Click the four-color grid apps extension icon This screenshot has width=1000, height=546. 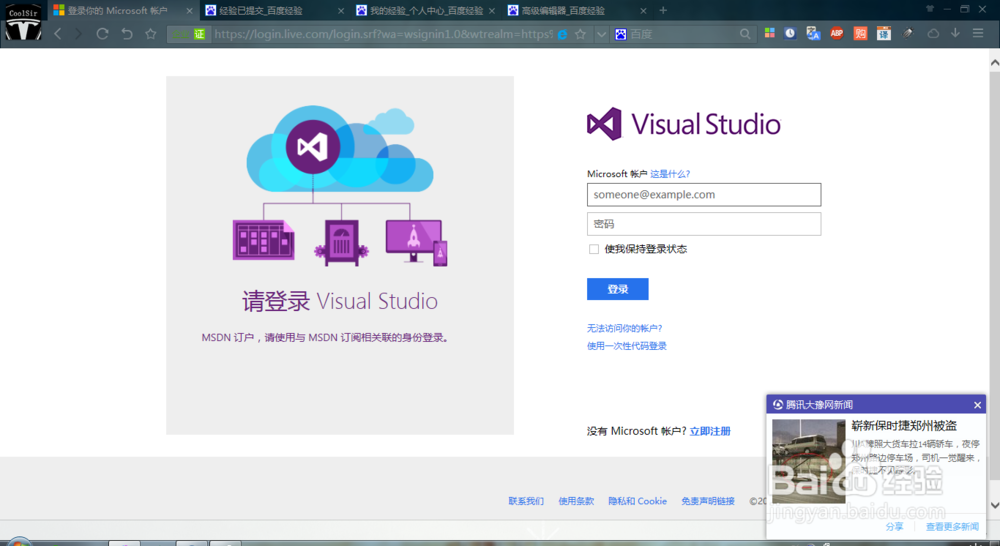click(770, 33)
